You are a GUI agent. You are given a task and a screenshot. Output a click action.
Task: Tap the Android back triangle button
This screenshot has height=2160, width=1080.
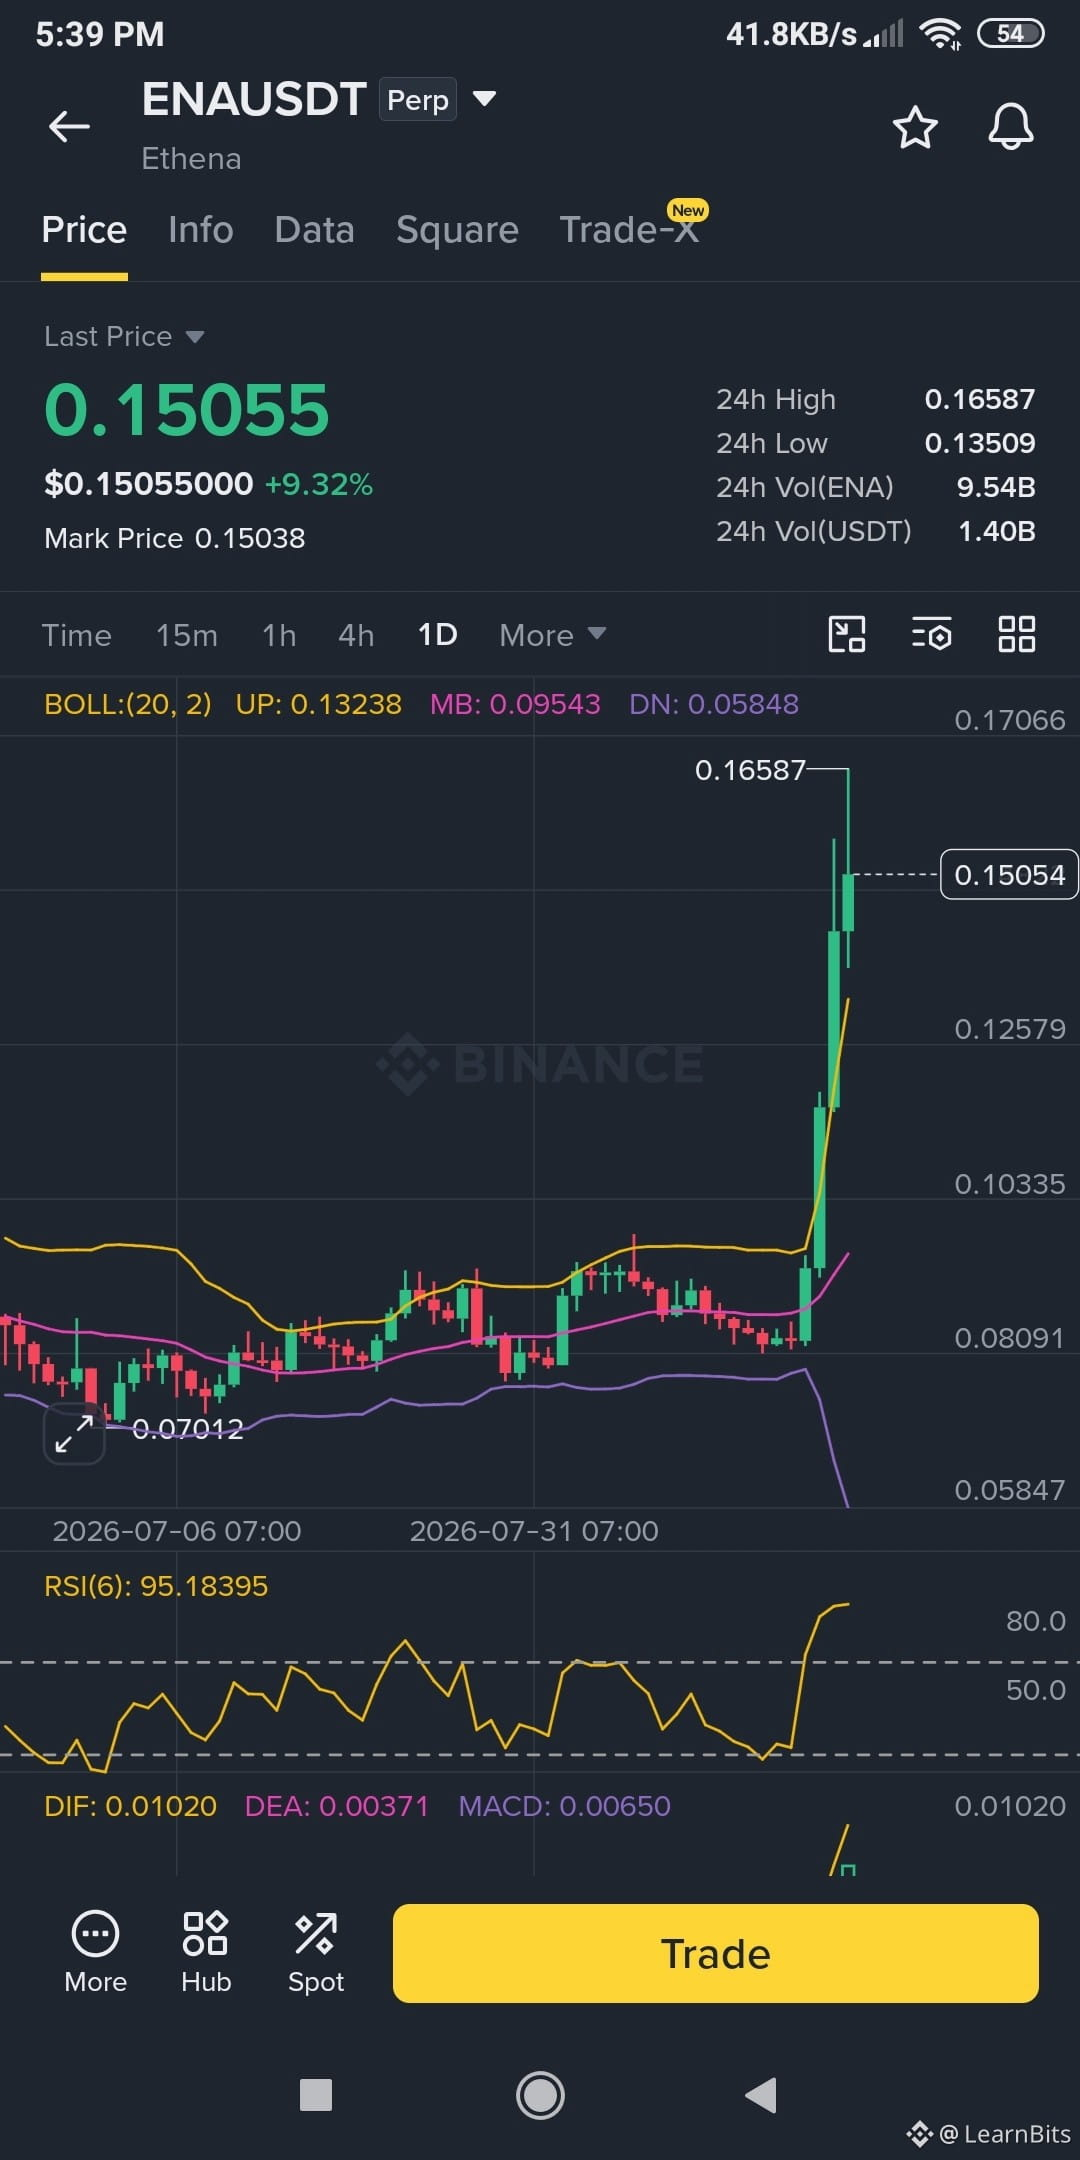pos(761,2095)
